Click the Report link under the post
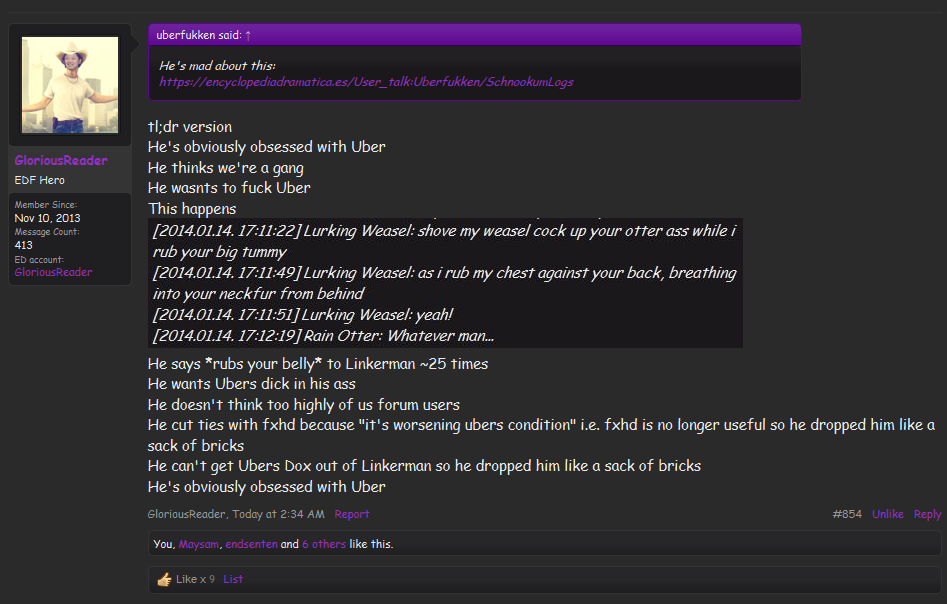 tap(352, 514)
